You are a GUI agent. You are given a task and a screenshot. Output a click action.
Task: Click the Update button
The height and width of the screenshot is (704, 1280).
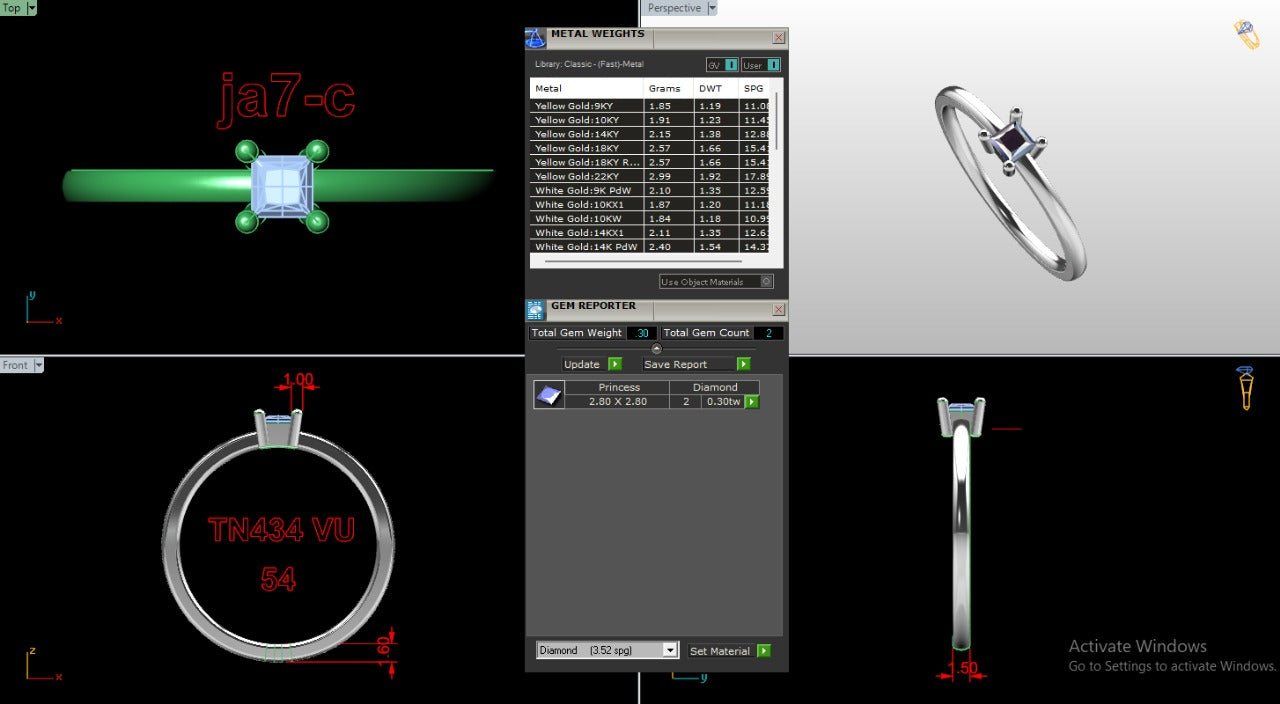pos(582,364)
